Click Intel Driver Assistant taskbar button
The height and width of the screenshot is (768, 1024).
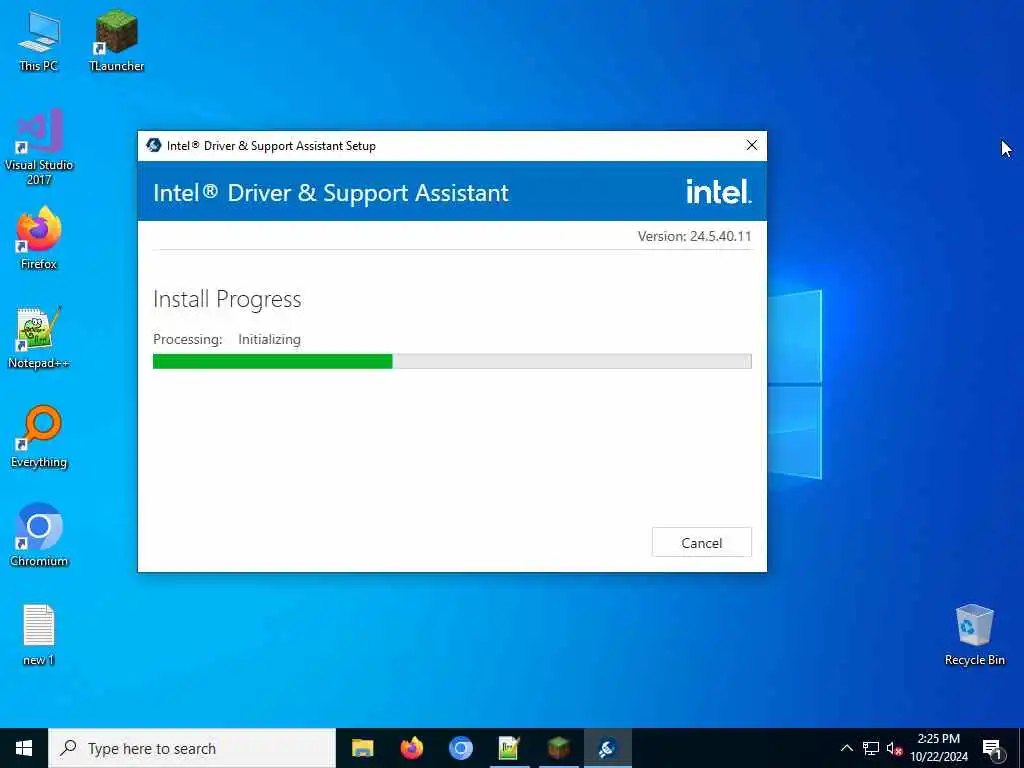point(607,748)
